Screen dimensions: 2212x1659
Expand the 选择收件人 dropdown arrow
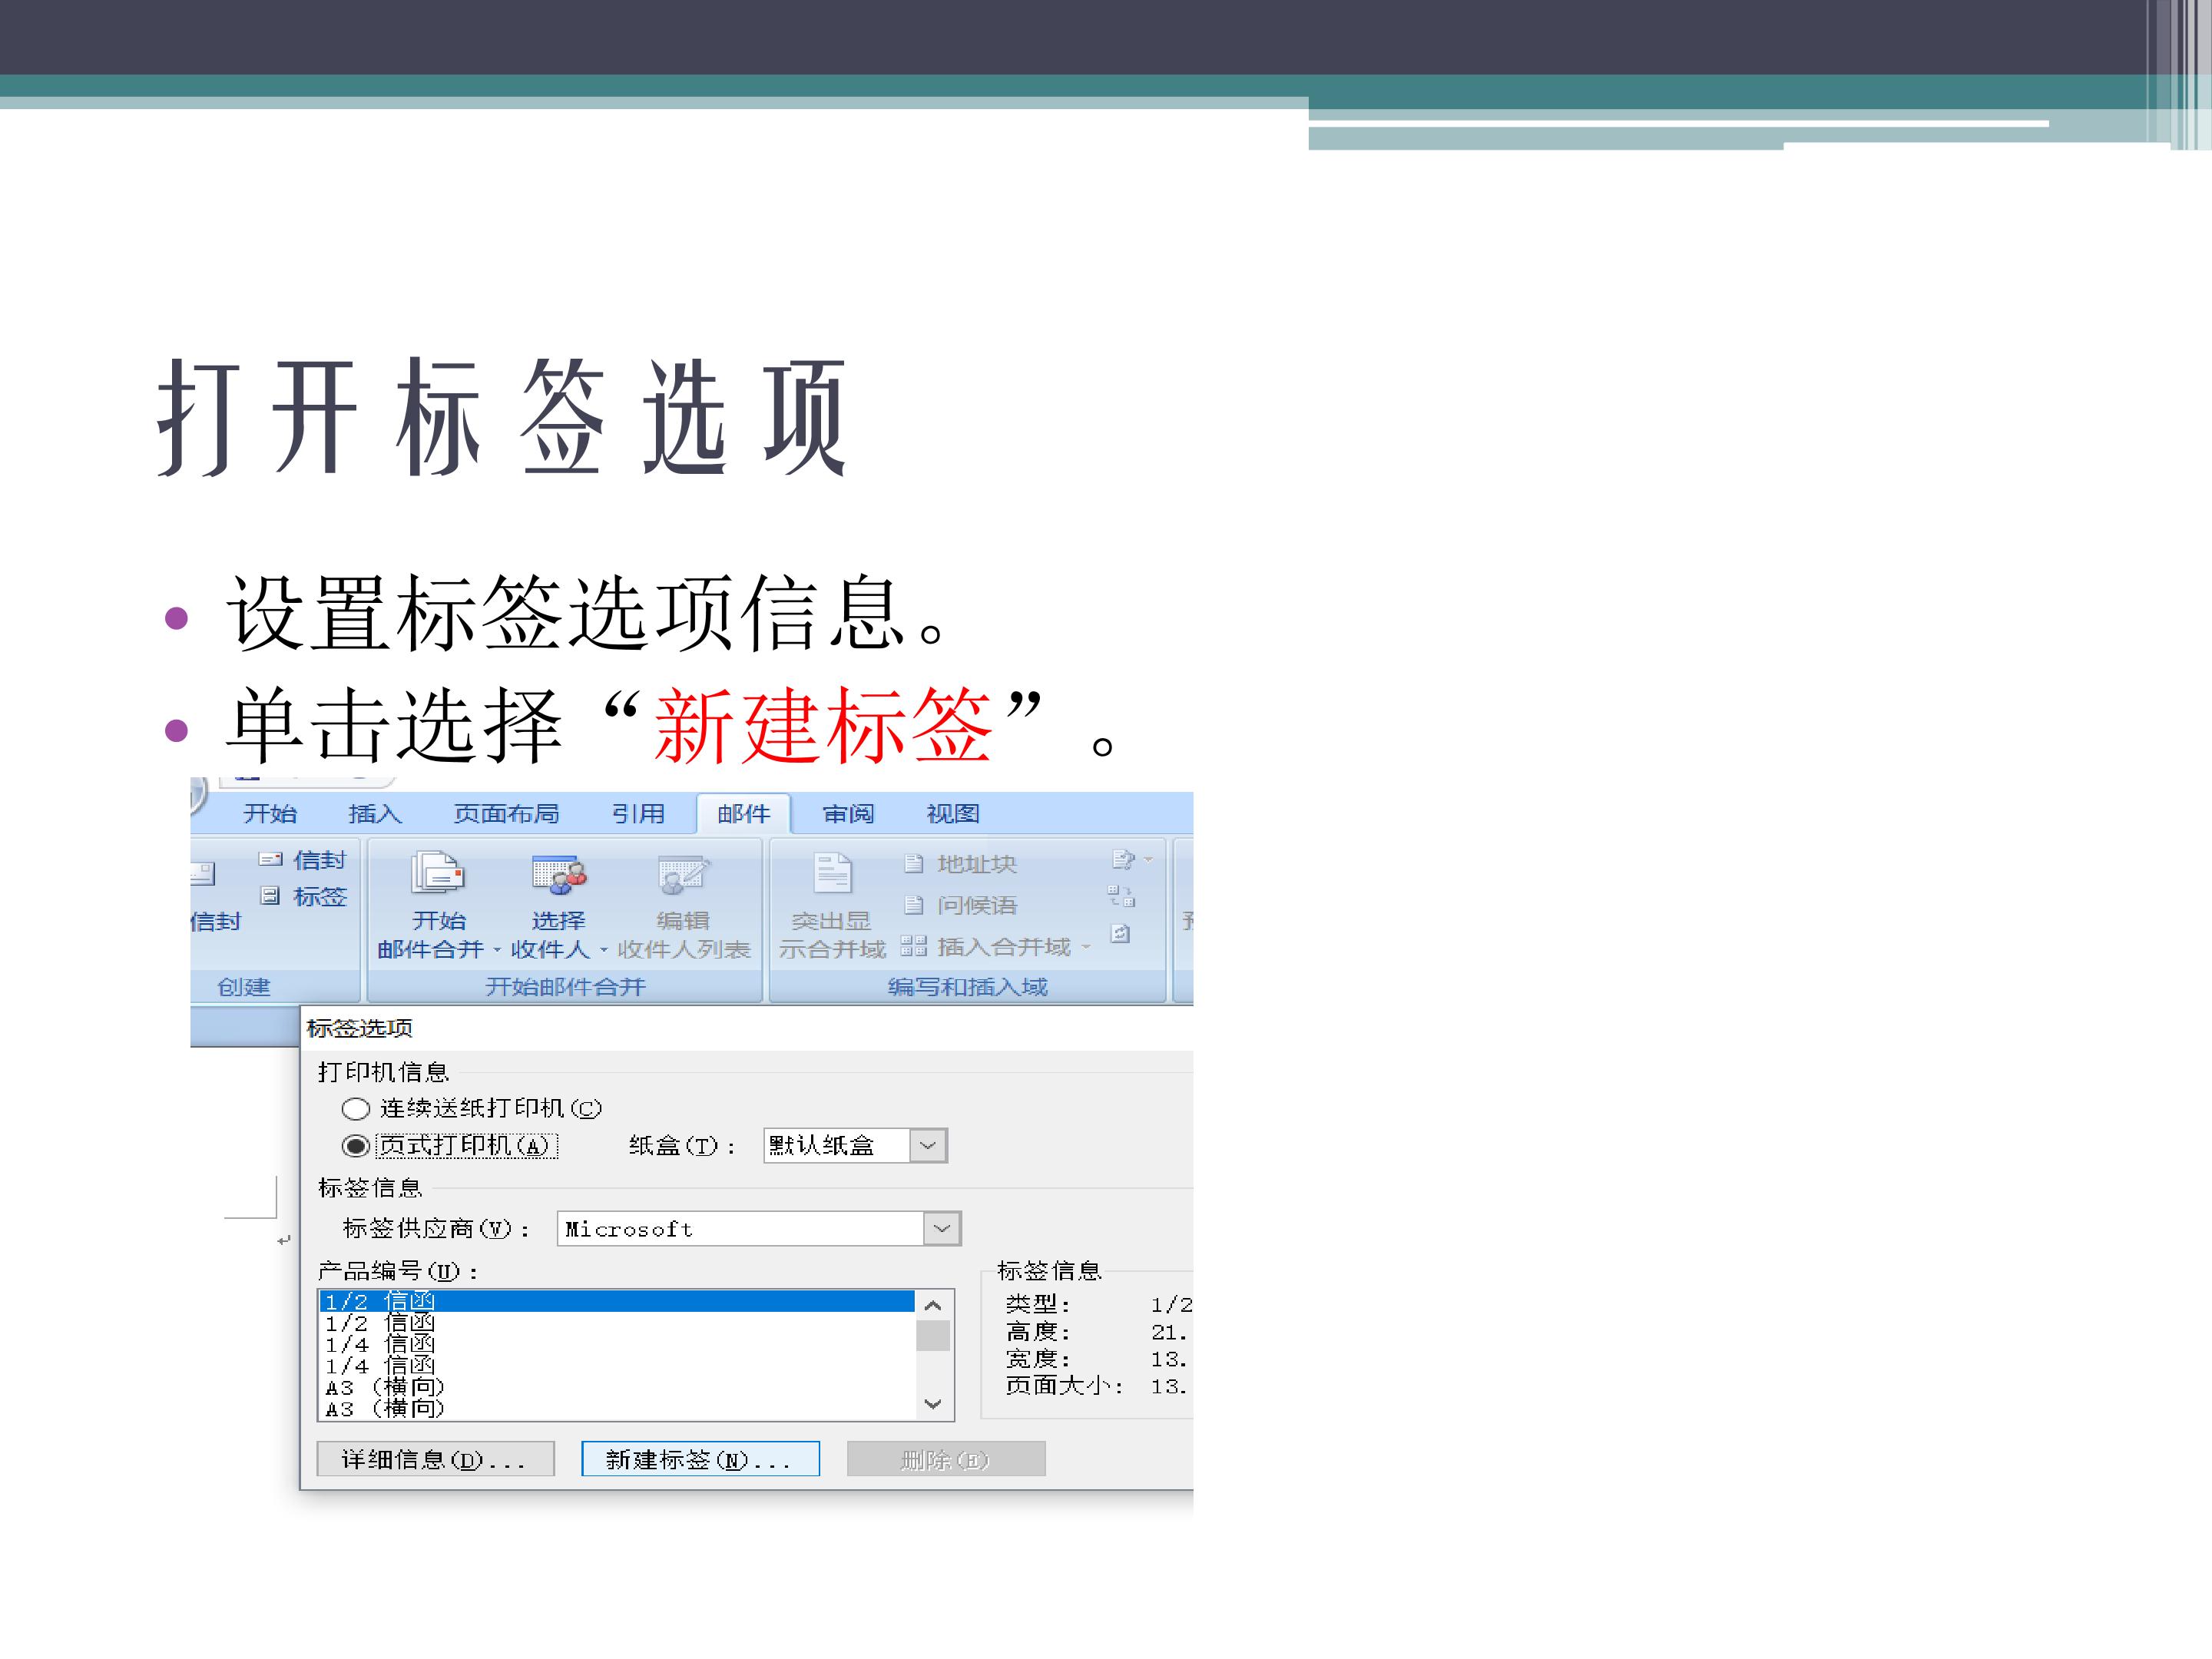(x=603, y=950)
